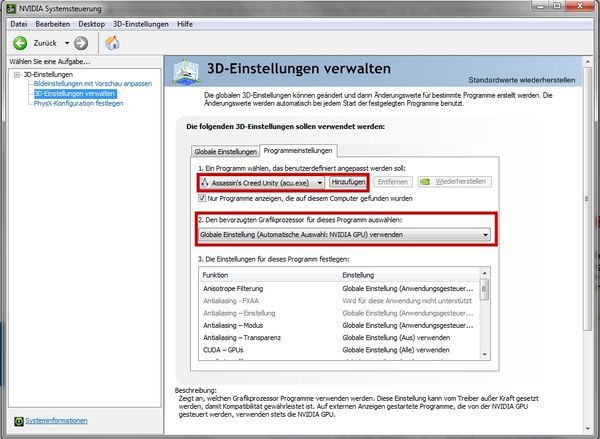Select 'PhysX-Konfiguration festlegen' tree item
The height and width of the screenshot is (439, 600).
[78, 103]
